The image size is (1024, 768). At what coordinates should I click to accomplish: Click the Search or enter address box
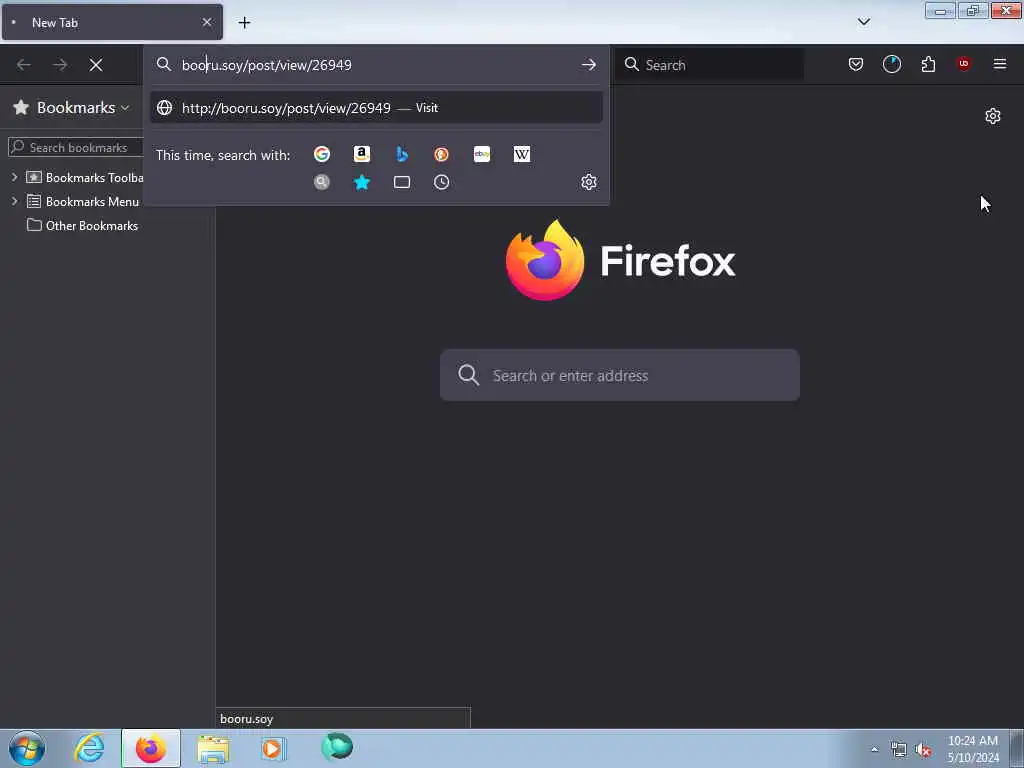pos(619,375)
